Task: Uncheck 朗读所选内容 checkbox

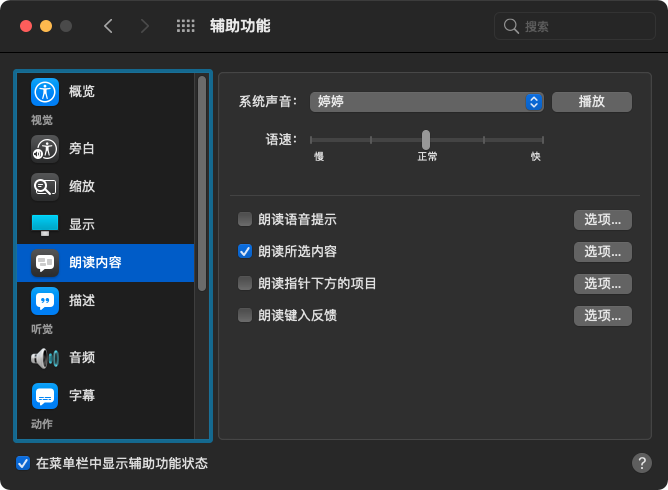Action: 245,251
